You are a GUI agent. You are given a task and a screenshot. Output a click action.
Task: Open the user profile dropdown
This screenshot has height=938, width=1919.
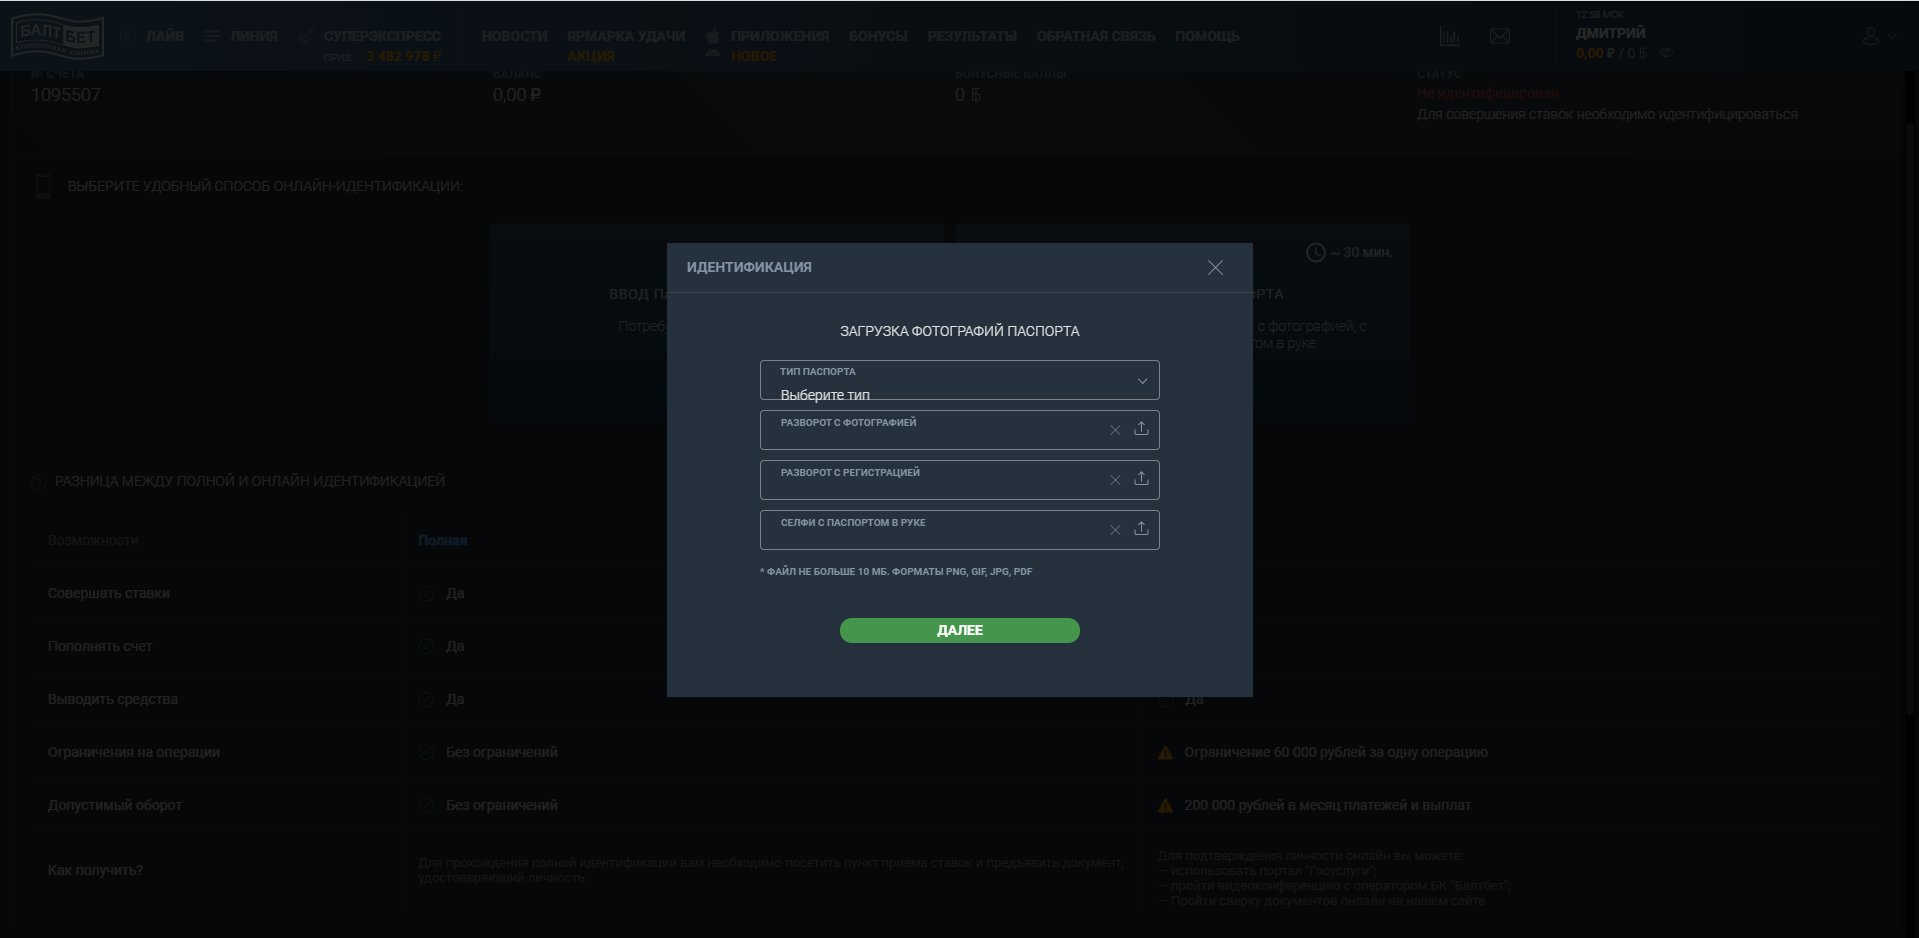pyautogui.click(x=1879, y=36)
